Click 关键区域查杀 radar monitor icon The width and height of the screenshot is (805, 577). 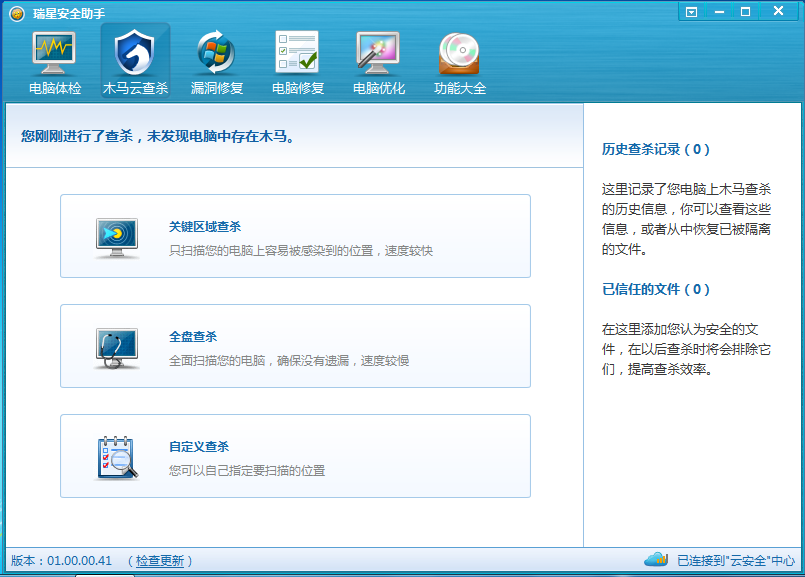(x=117, y=238)
